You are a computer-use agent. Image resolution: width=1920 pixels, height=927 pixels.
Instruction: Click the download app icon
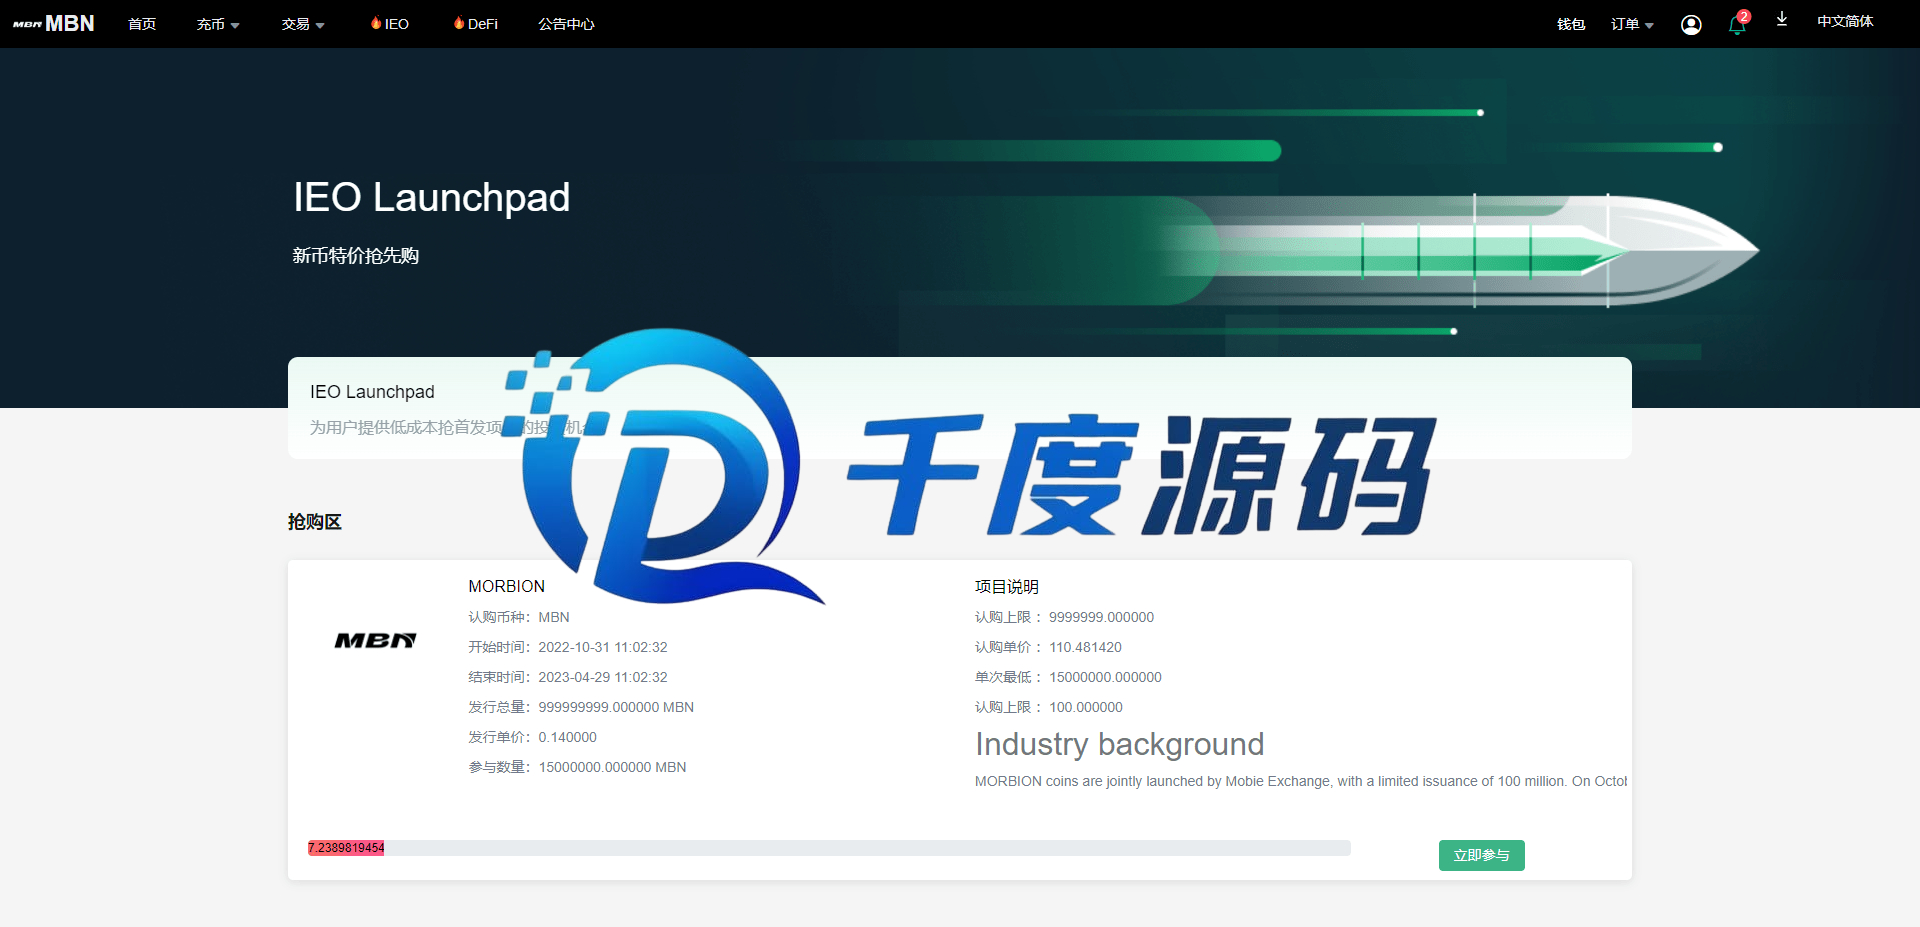click(1781, 19)
